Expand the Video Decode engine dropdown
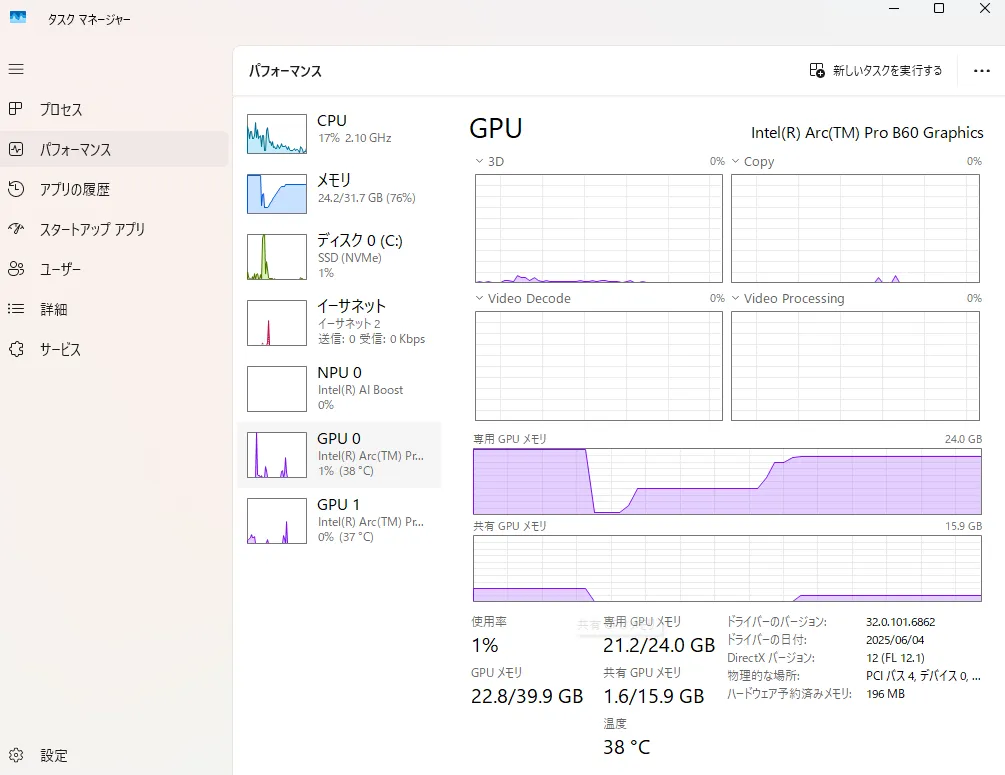The height and width of the screenshot is (775, 1005). (479, 298)
